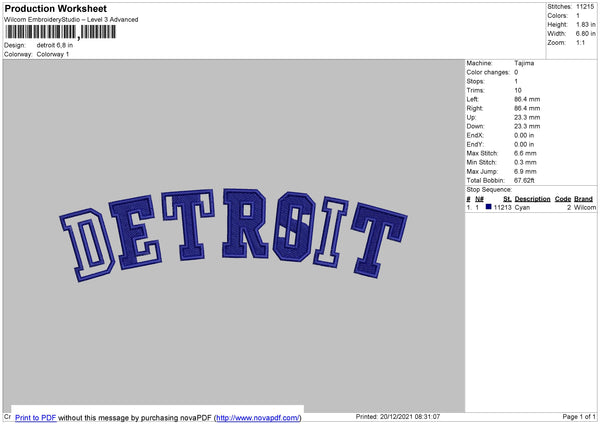Screen dimensions: 600x424
Task: Select the Printed: 20/12/2021 08:31:07 timestamp
Action: point(398,417)
